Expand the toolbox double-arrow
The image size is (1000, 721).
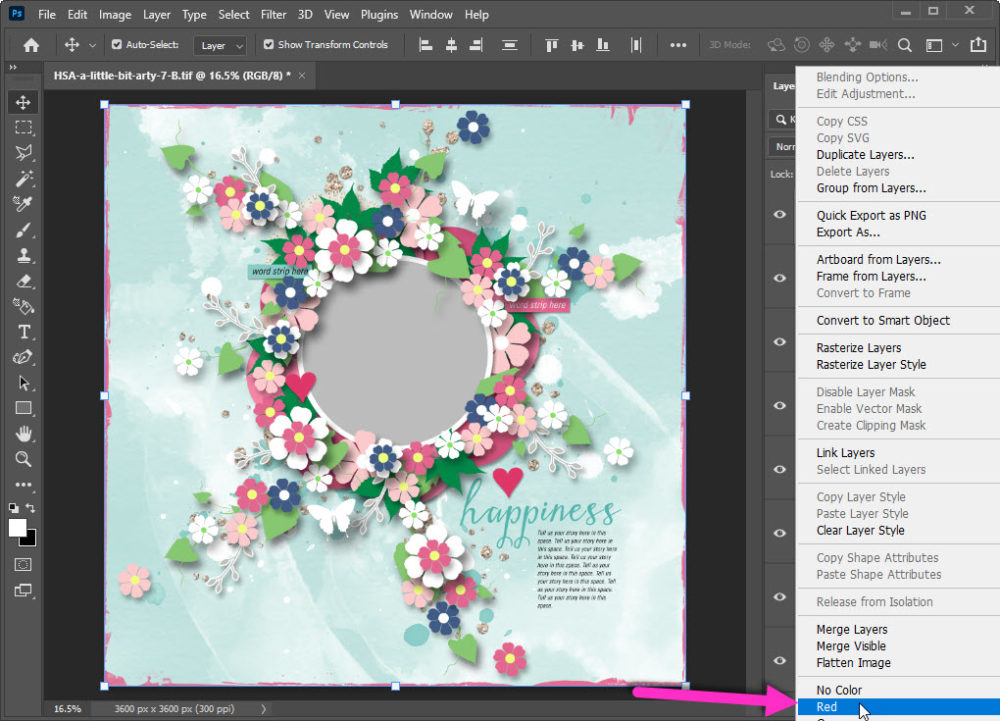coord(13,67)
